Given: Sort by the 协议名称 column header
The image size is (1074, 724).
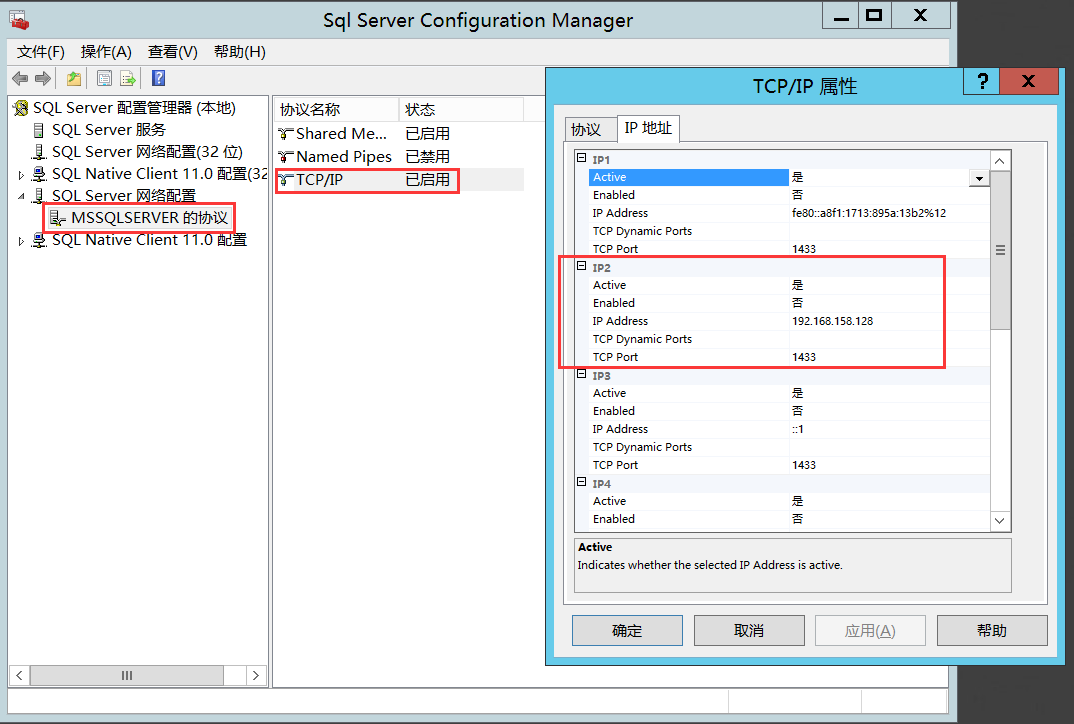Looking at the screenshot, I should tap(336, 110).
